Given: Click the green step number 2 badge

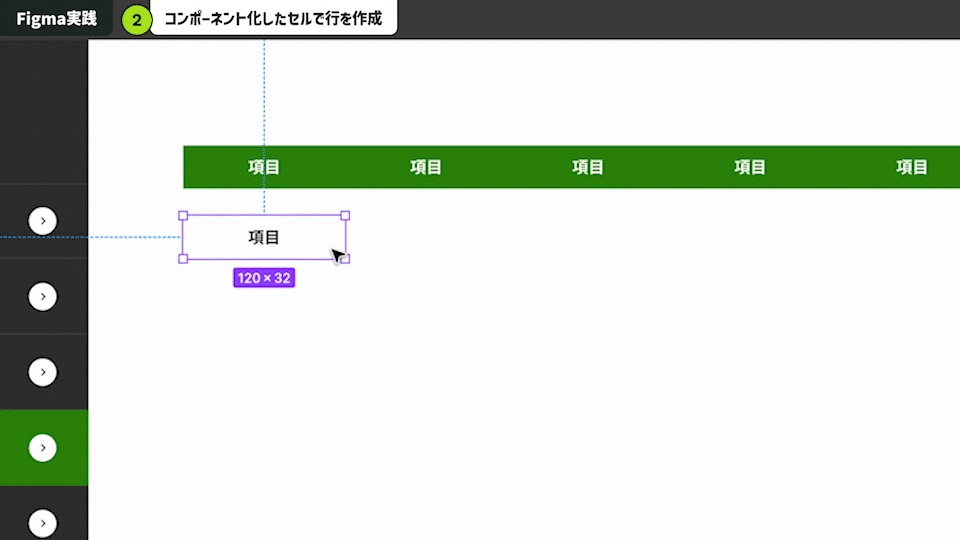Looking at the screenshot, I should point(136,20).
